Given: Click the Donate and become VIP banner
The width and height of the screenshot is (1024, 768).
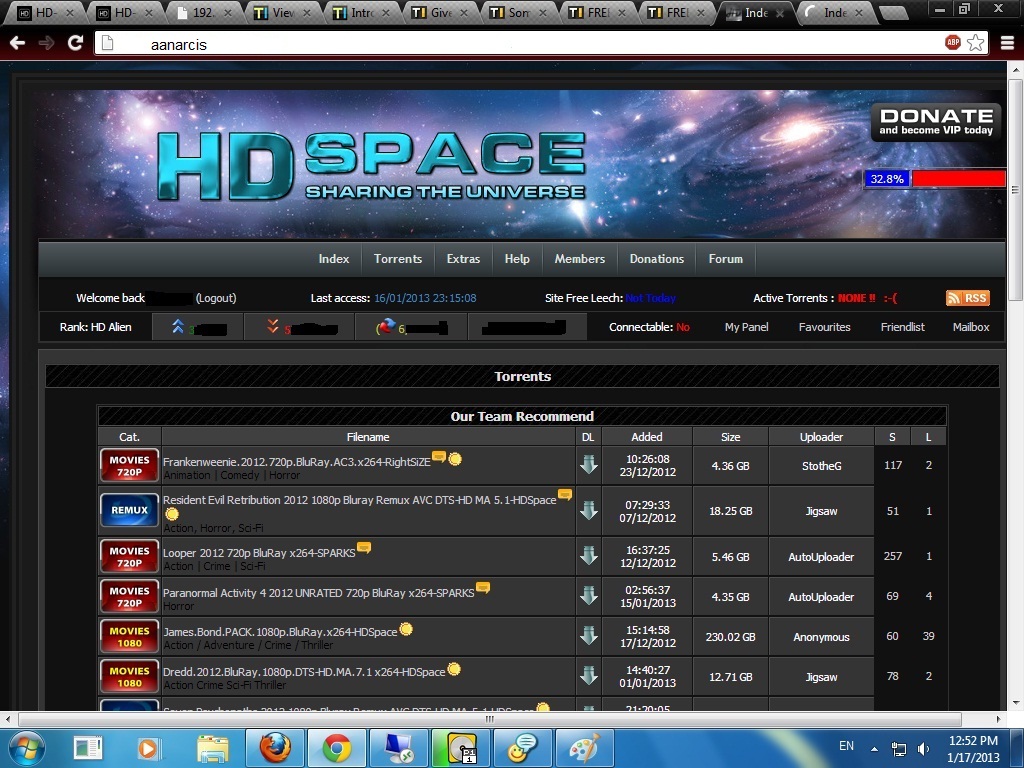Looking at the screenshot, I should click(x=936, y=122).
